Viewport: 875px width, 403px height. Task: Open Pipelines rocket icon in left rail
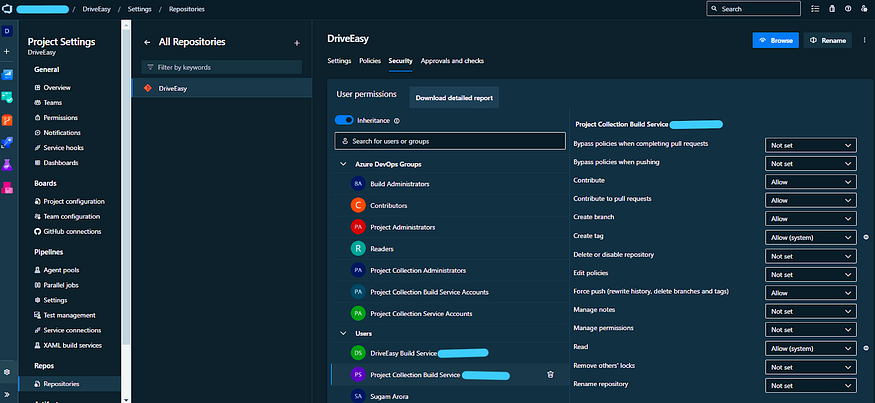7,142
